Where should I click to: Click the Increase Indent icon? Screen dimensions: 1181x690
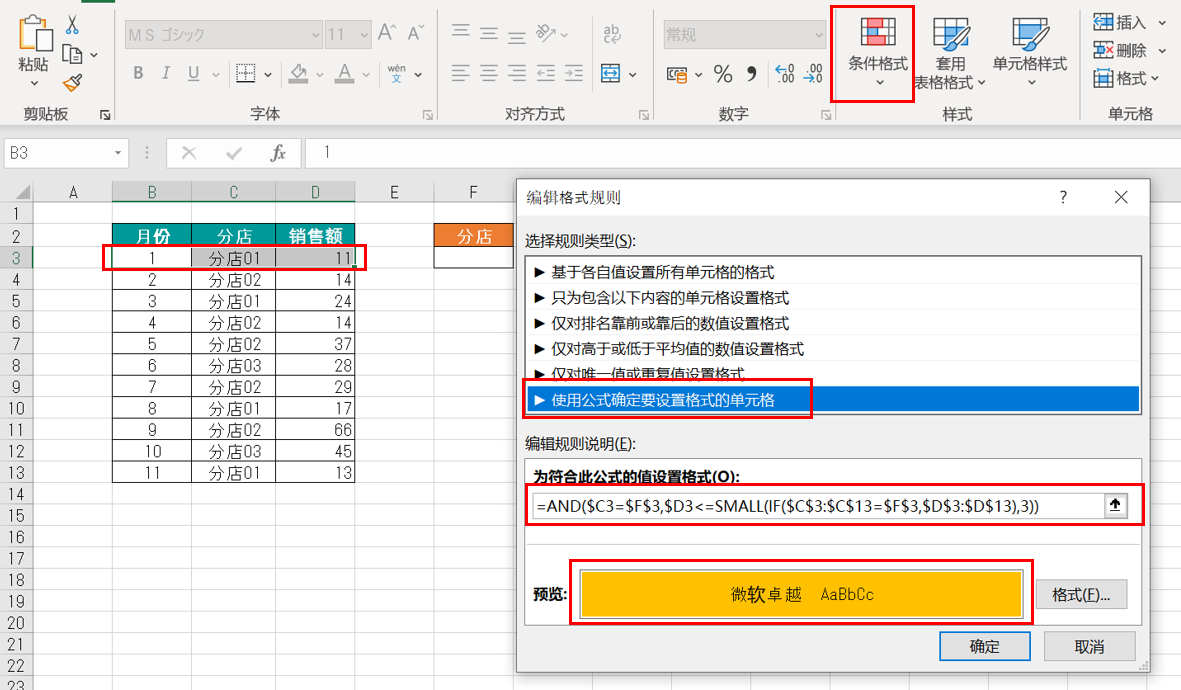pyautogui.click(x=574, y=73)
